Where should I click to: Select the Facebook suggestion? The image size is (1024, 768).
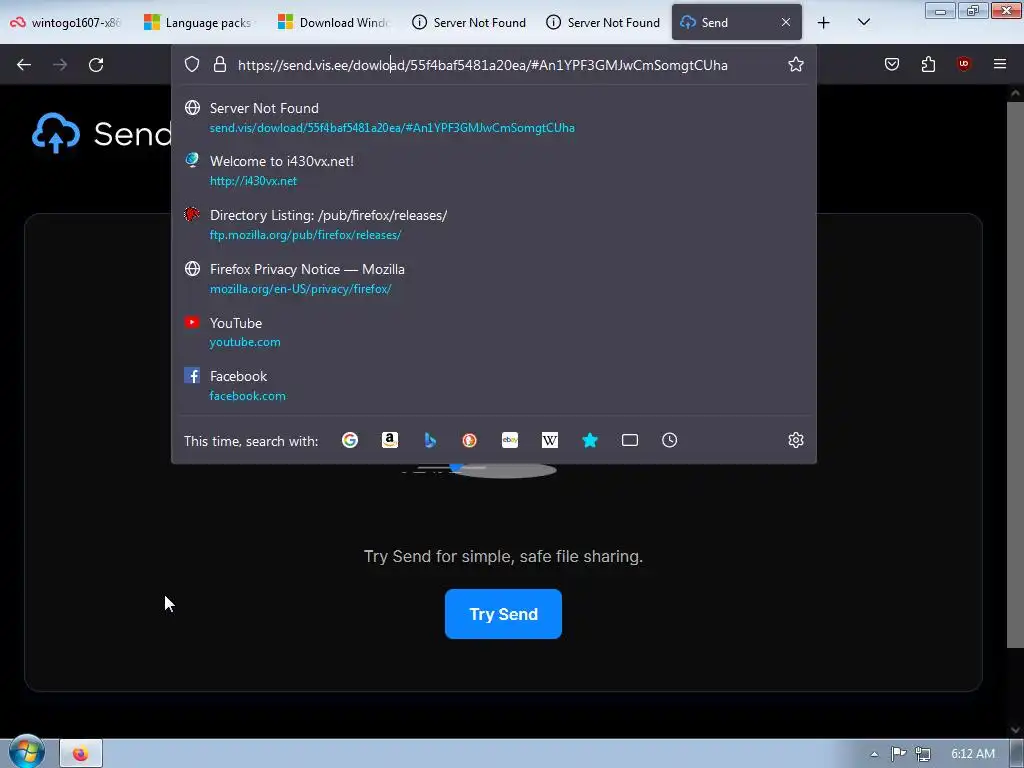point(494,385)
